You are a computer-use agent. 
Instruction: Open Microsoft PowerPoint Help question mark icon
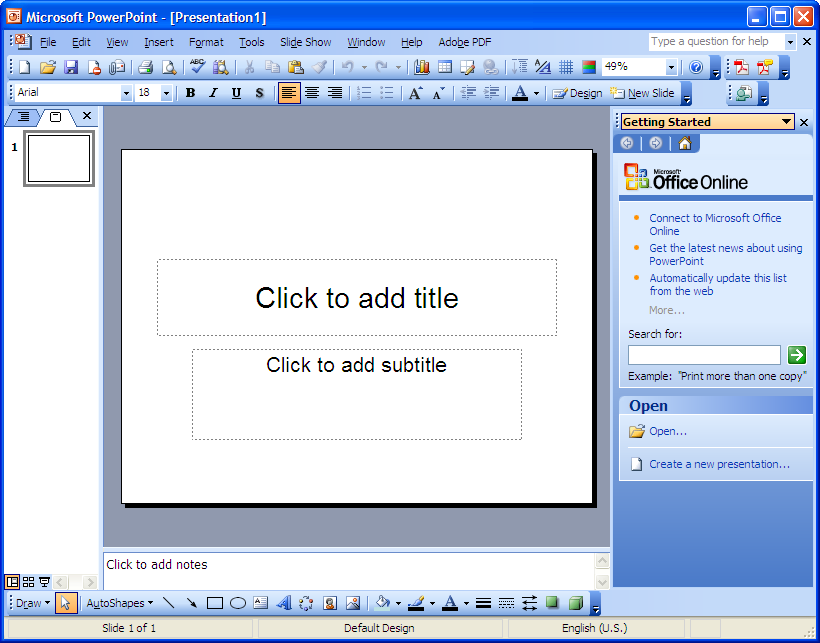click(696, 67)
